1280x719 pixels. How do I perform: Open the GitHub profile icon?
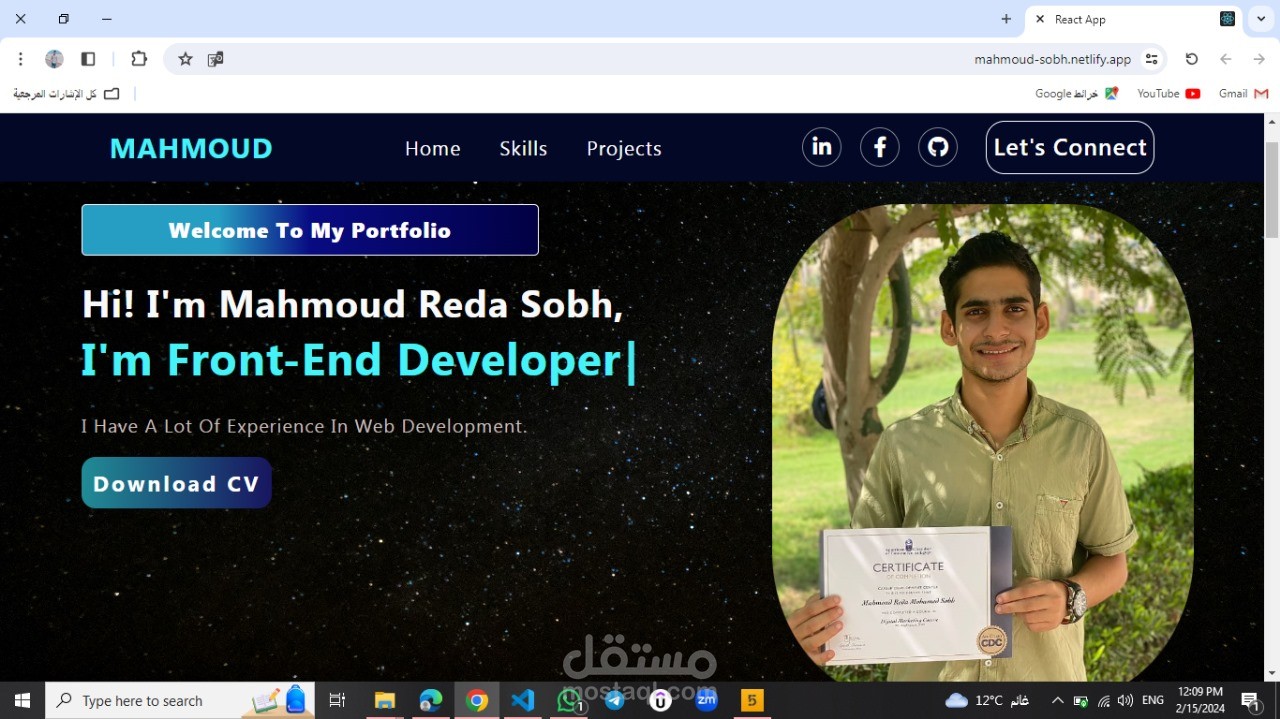[x=938, y=147]
